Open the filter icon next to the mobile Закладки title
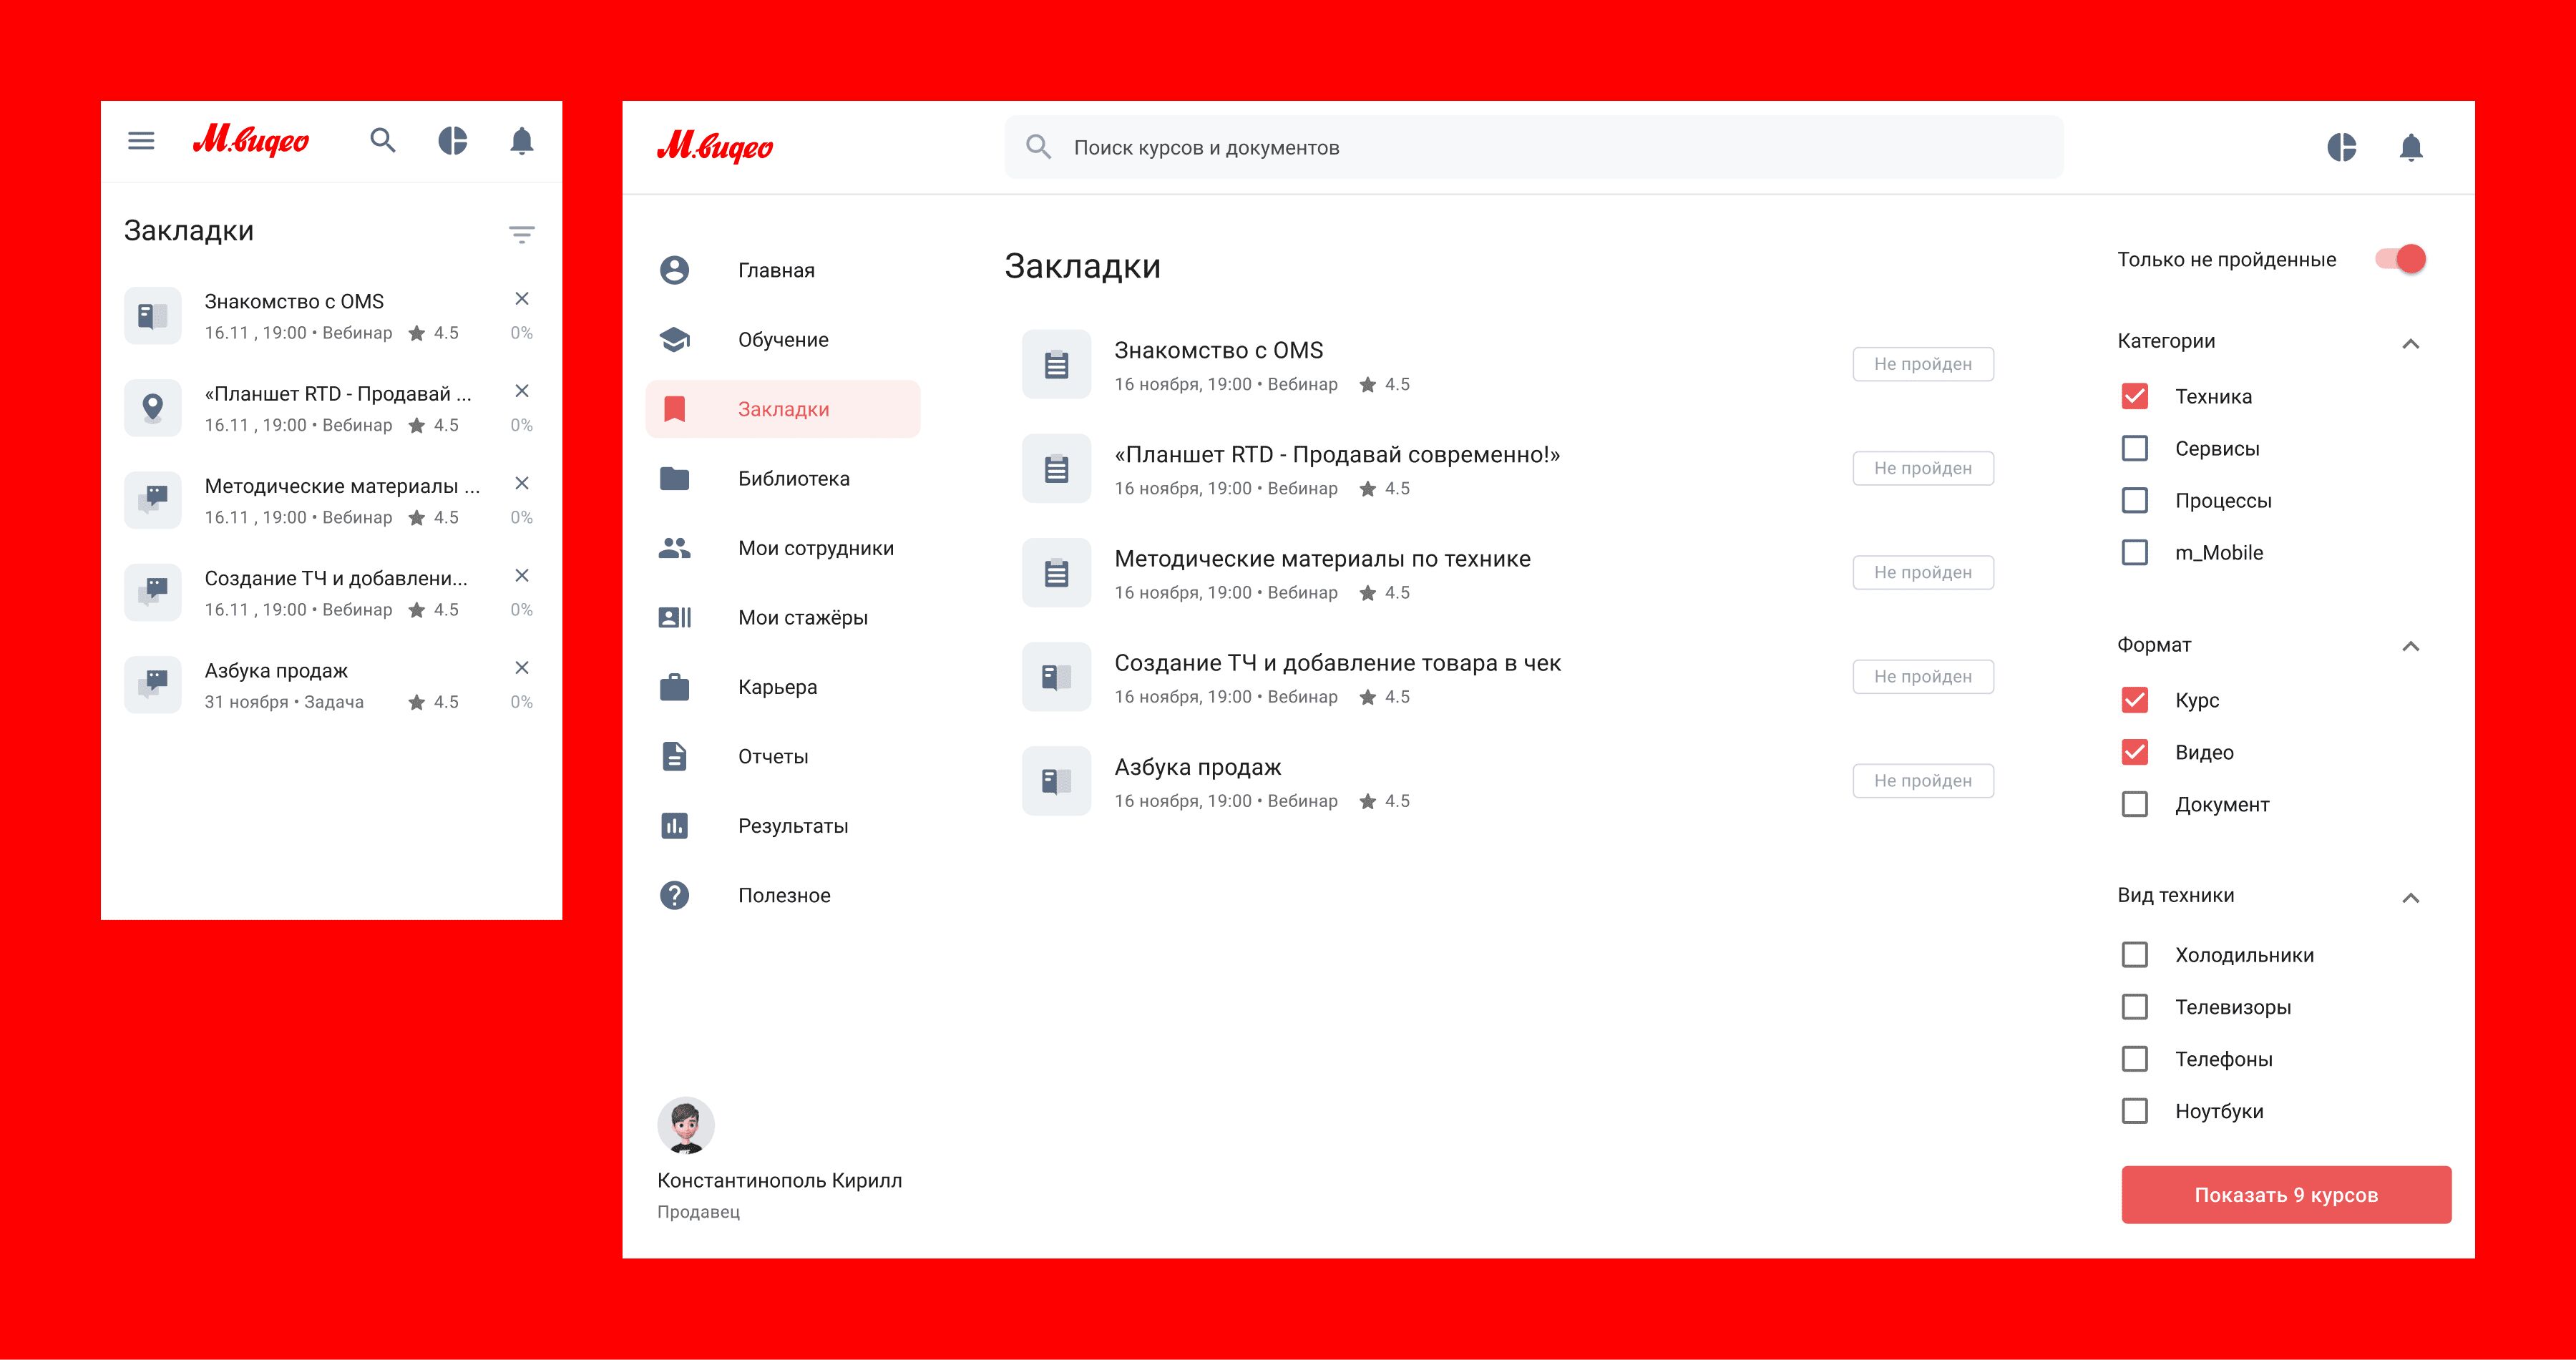Viewport: 2576px width, 1360px height. (x=521, y=234)
